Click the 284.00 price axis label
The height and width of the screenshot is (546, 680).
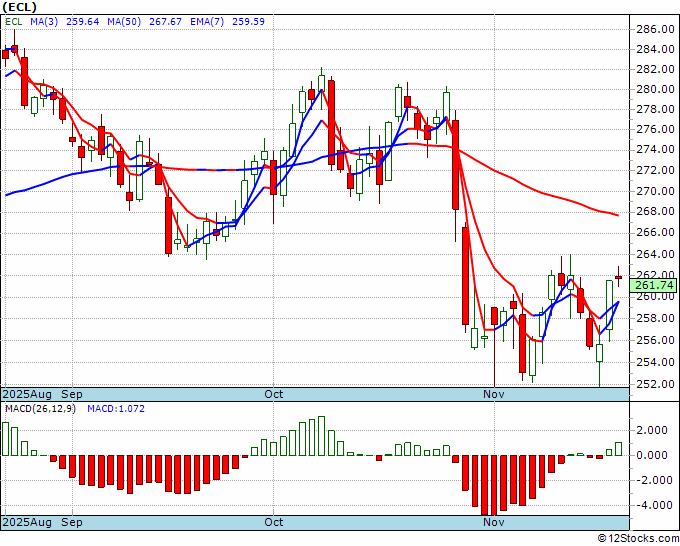(655, 49)
